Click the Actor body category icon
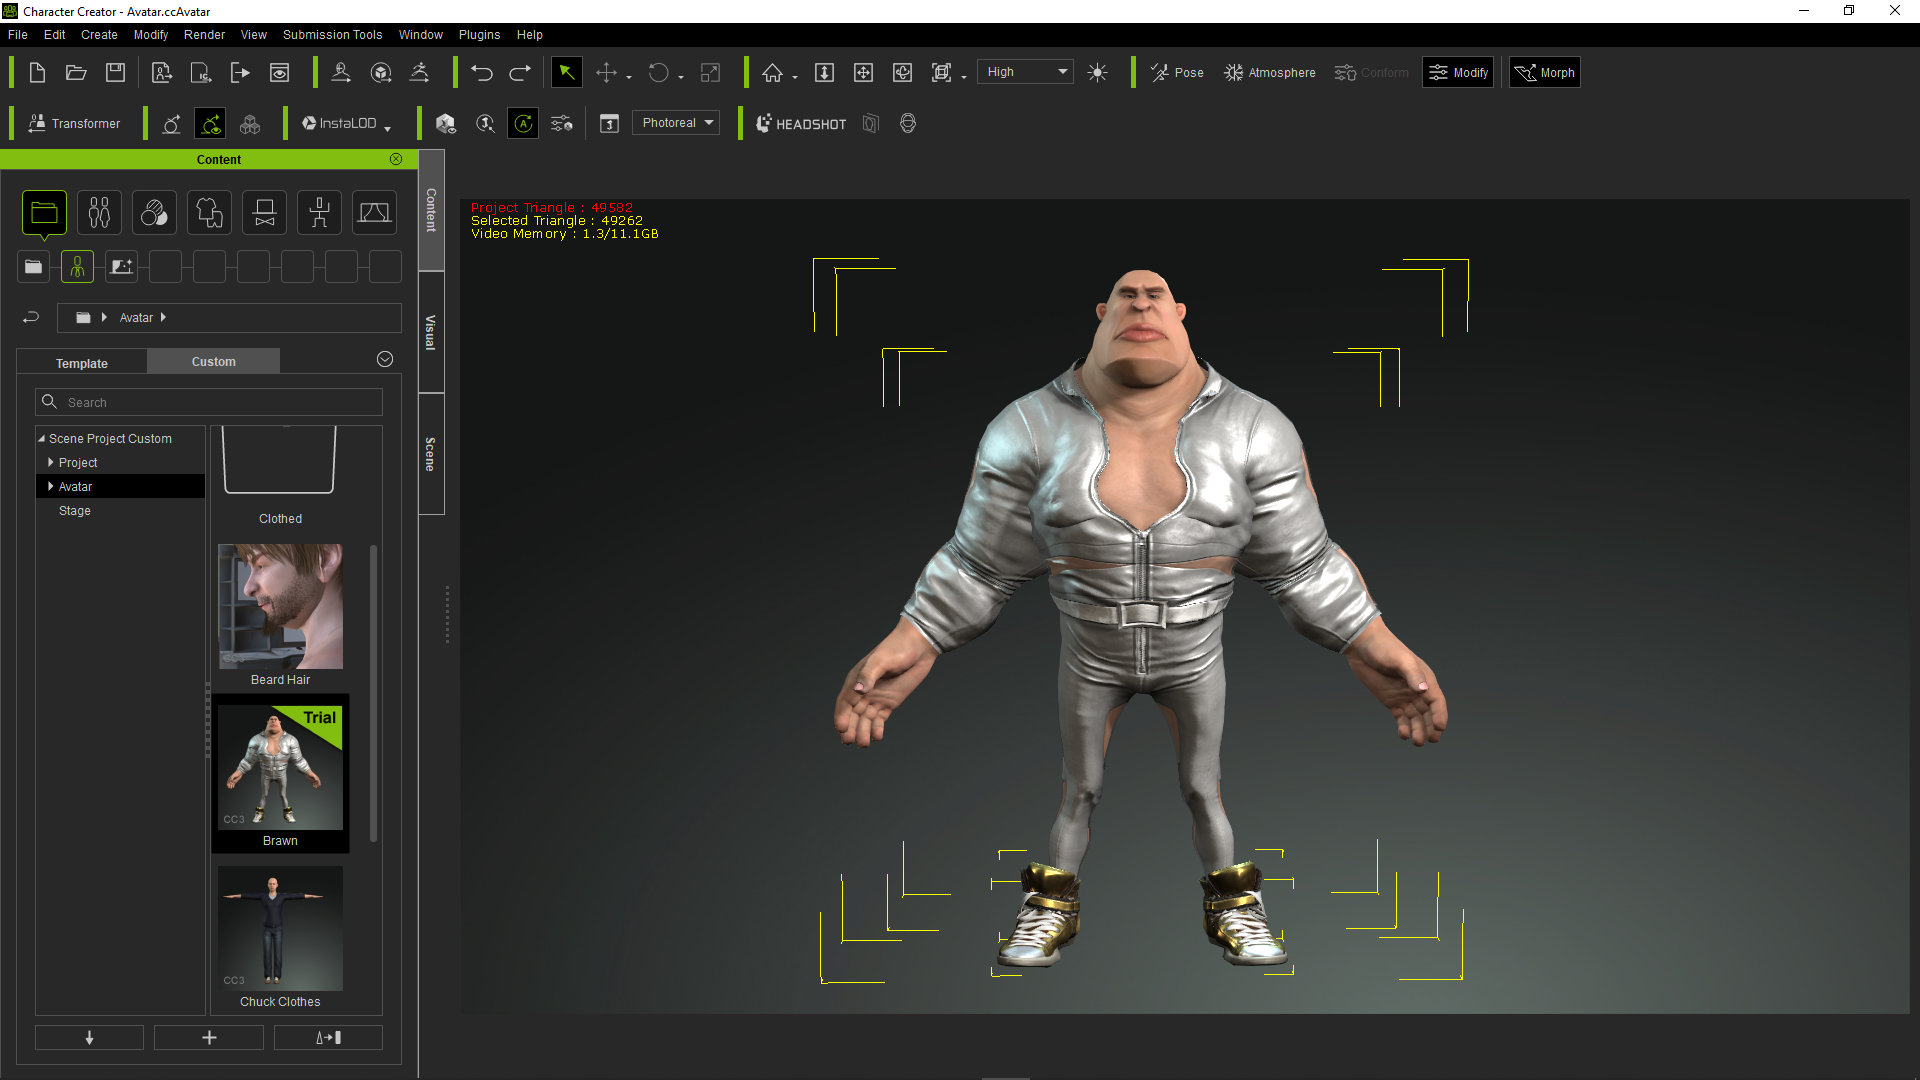The height and width of the screenshot is (1080, 1920). (x=99, y=212)
